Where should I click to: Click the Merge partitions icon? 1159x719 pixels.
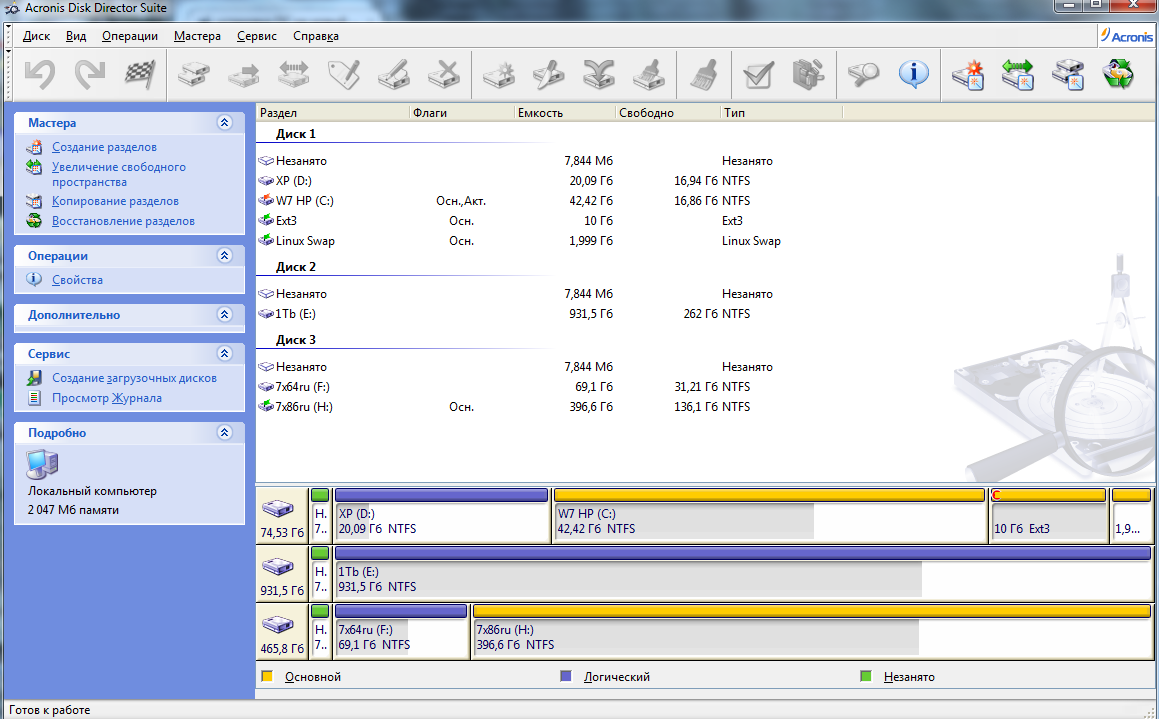click(599, 74)
